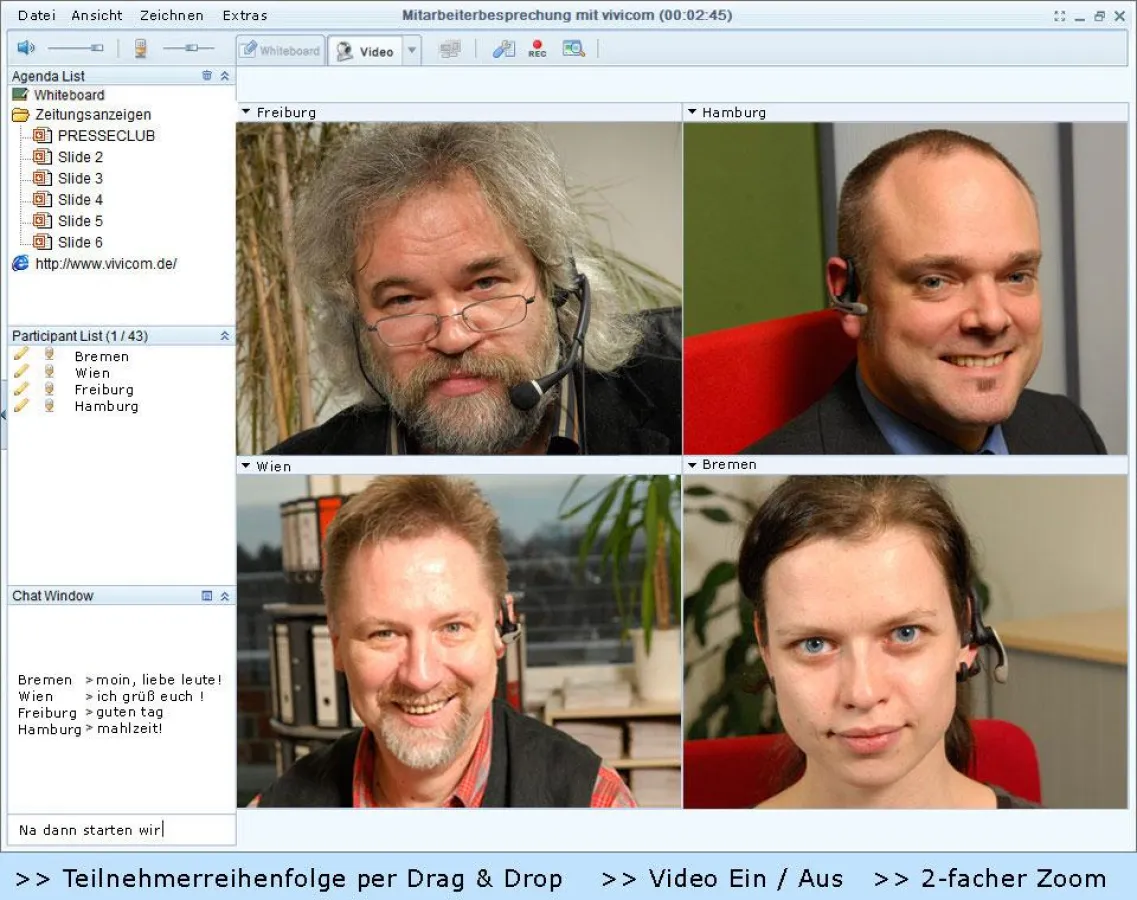
Task: Click the screen sharing icon
Action: point(449,48)
